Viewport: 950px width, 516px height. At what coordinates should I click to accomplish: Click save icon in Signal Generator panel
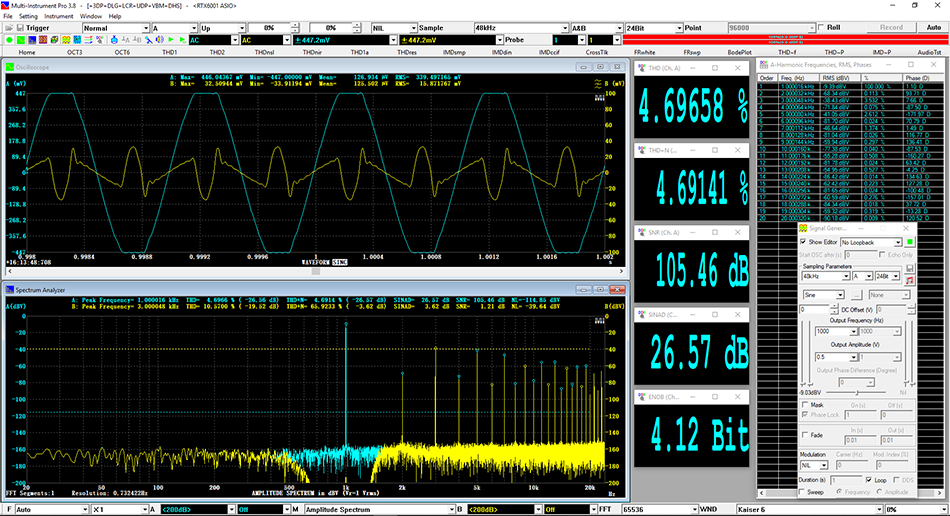click(909, 268)
